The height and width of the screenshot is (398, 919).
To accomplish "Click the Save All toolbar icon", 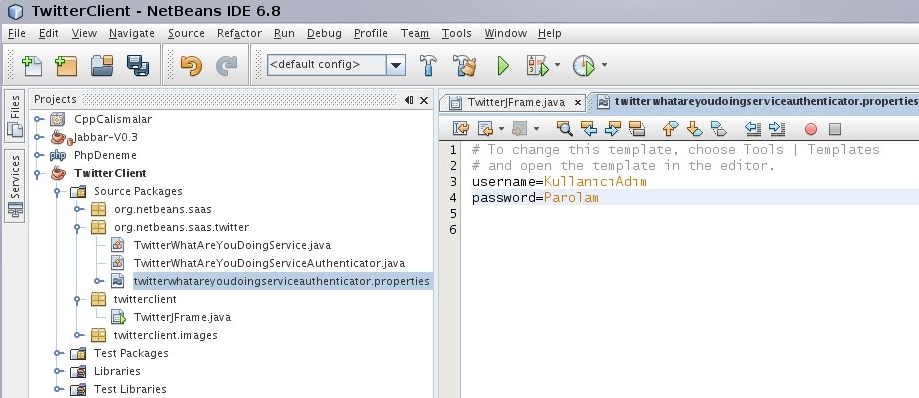I will (138, 65).
